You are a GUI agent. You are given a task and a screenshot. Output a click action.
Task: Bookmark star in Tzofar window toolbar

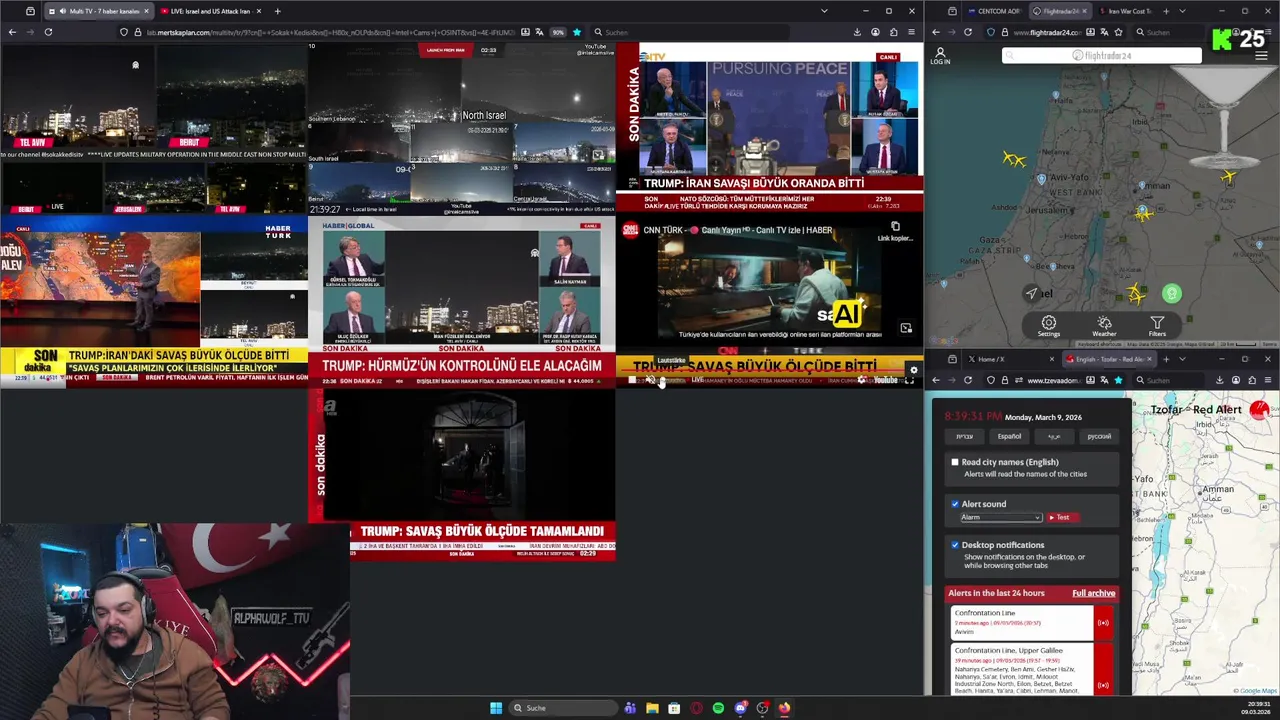pyautogui.click(x=1118, y=380)
